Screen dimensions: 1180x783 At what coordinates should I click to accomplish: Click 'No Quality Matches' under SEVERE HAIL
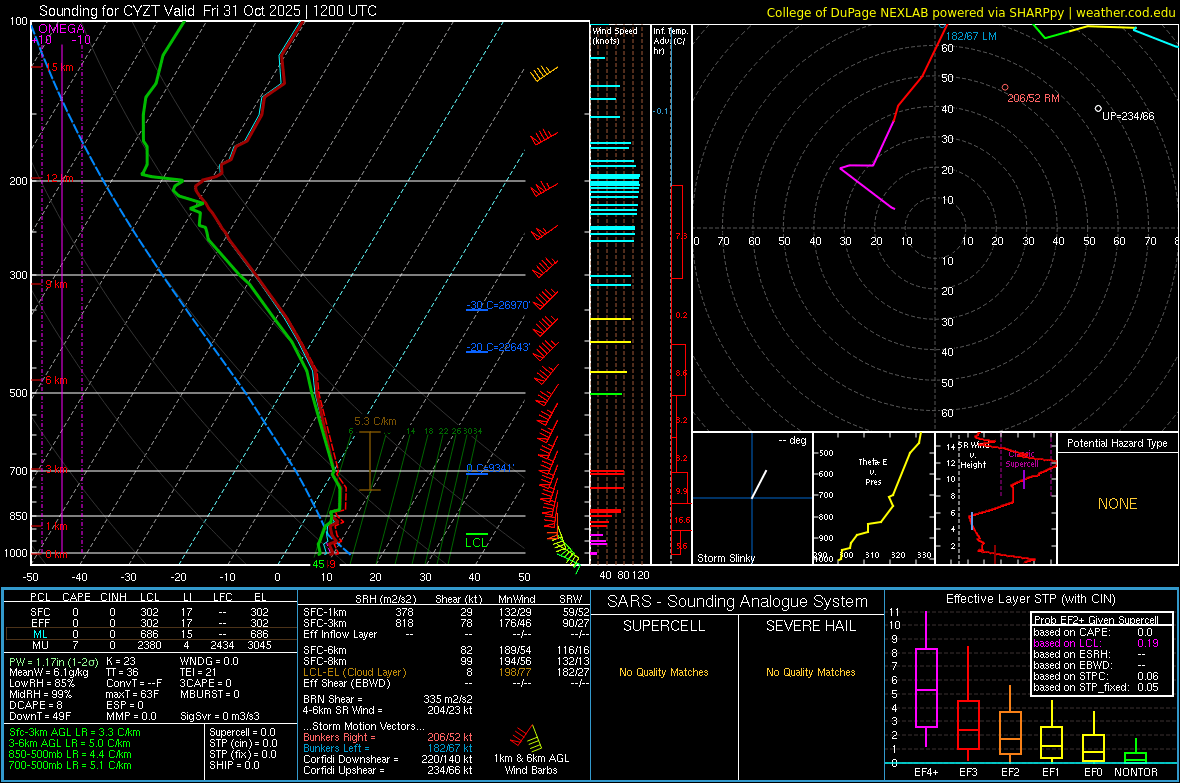[x=810, y=672]
